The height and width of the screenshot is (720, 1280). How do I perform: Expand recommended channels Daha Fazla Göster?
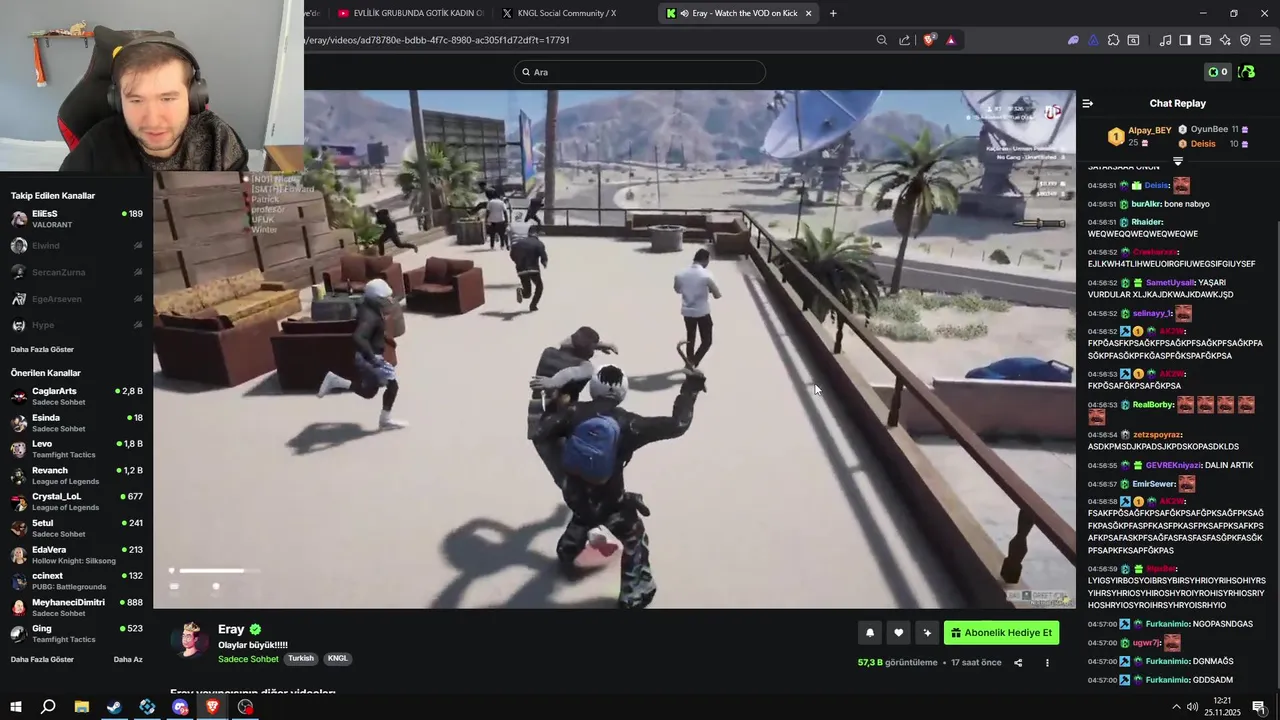coord(42,659)
